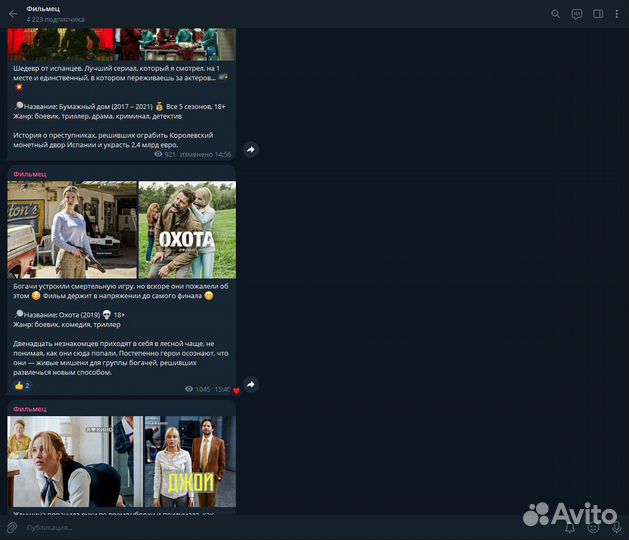The image size is (629, 540).
Task: Click Фильмец name above Джой post
Action: pyautogui.click(x=30, y=409)
